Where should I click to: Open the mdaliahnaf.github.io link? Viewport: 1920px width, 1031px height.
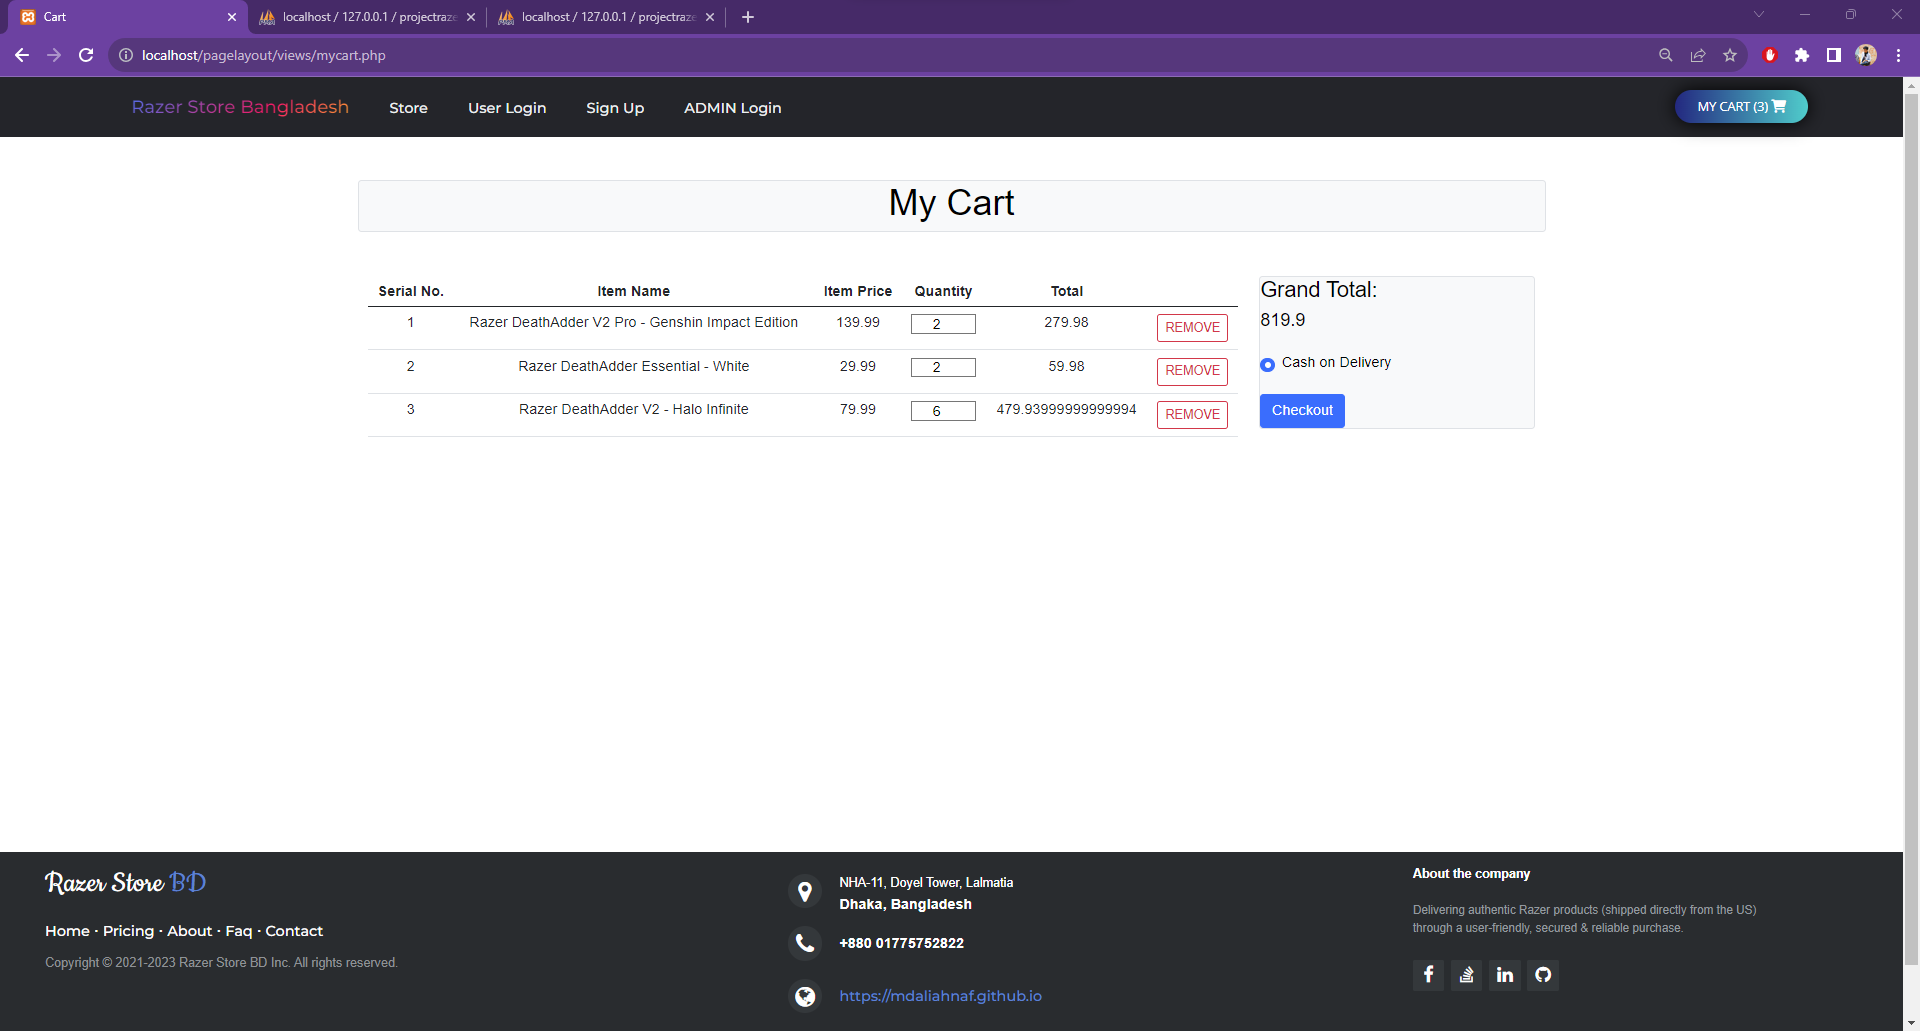[x=940, y=996]
